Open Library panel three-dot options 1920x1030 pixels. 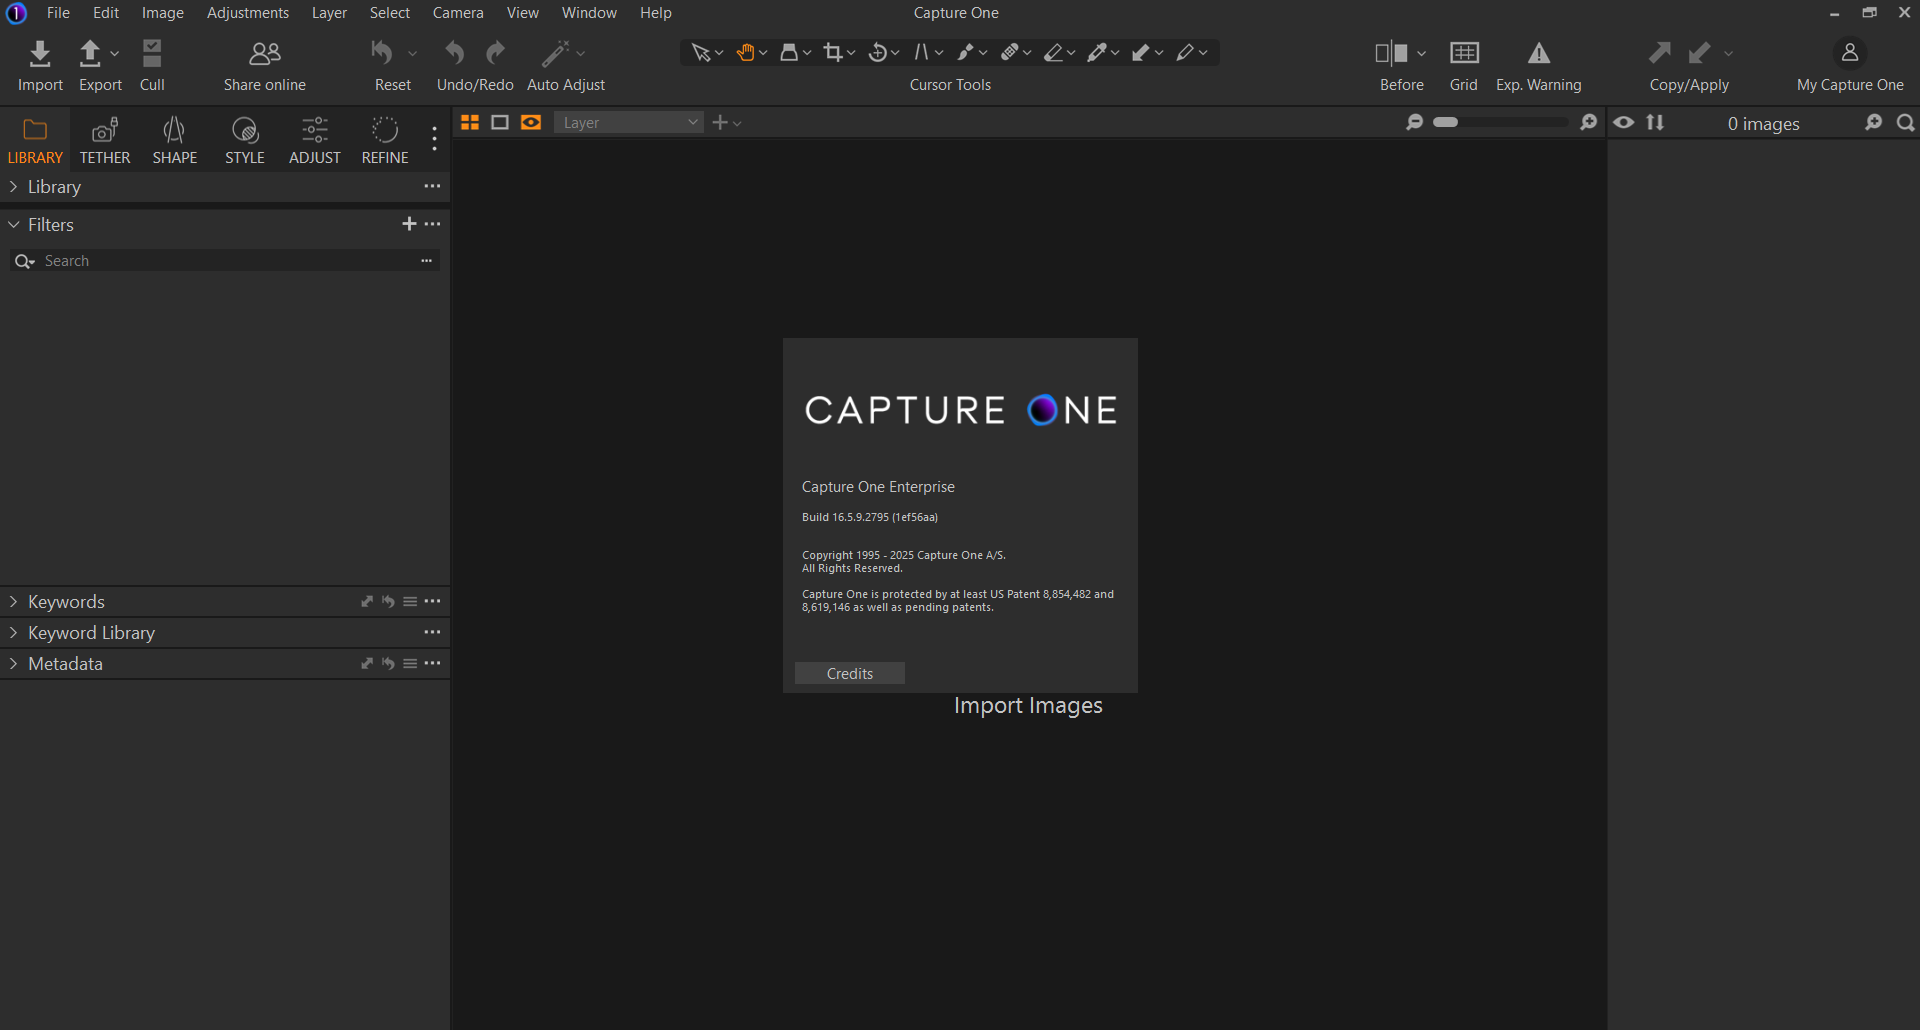click(432, 186)
